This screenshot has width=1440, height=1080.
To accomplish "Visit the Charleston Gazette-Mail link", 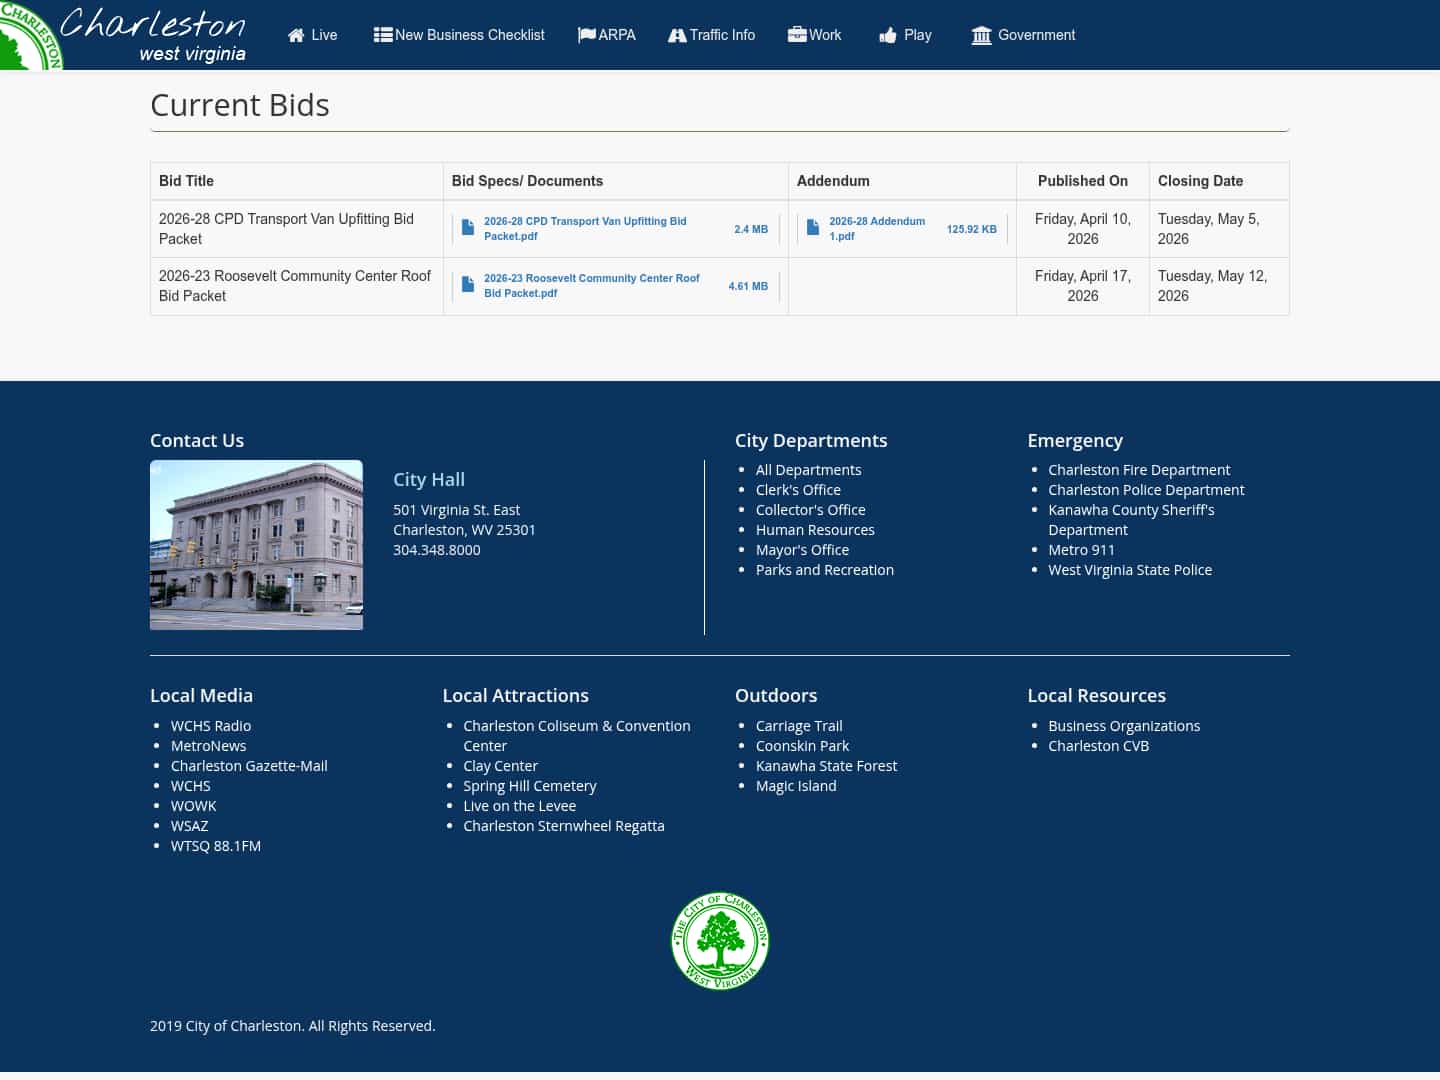I will click(249, 765).
